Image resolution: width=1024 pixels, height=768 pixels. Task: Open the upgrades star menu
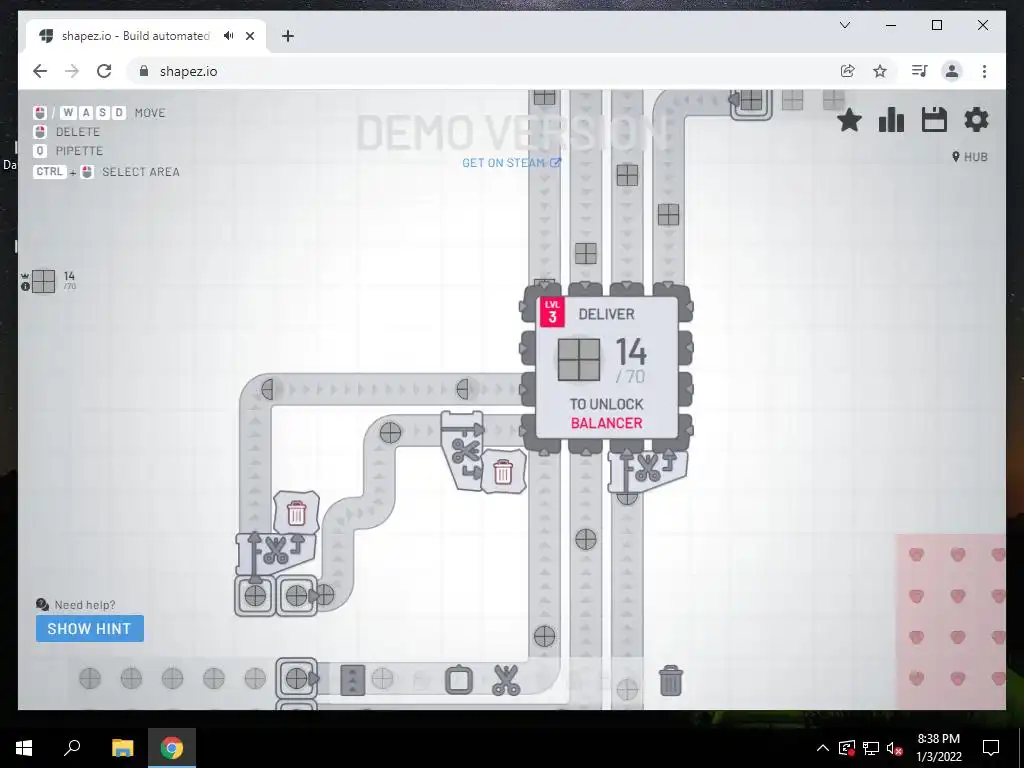pyautogui.click(x=849, y=120)
